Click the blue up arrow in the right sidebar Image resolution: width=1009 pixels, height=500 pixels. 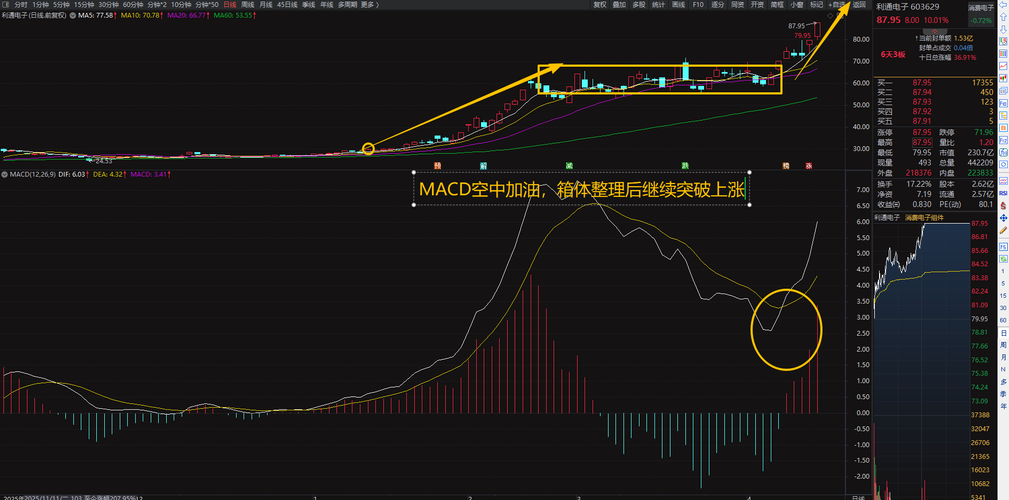1003,17
